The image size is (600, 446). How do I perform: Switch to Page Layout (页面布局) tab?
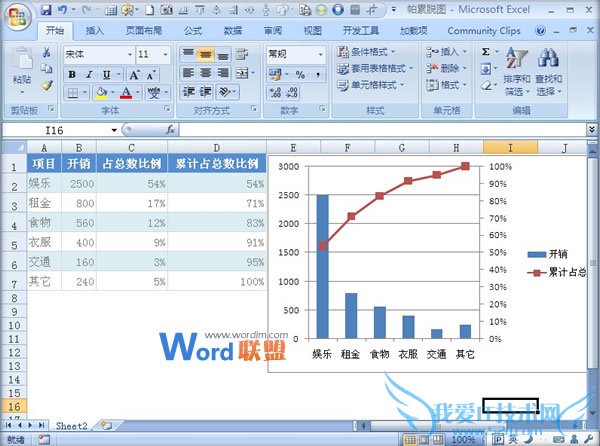(144, 31)
